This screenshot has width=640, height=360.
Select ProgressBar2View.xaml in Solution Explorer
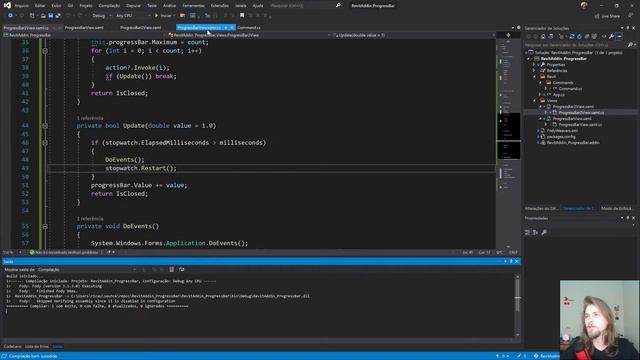tap(573, 107)
